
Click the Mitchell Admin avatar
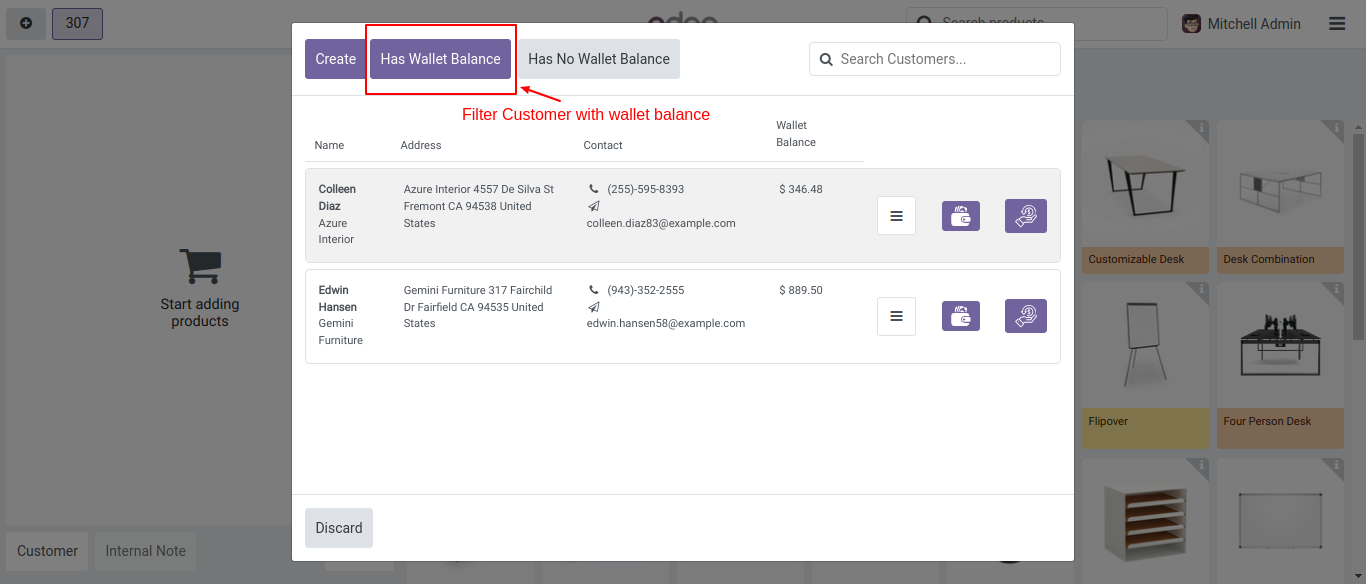1191,24
